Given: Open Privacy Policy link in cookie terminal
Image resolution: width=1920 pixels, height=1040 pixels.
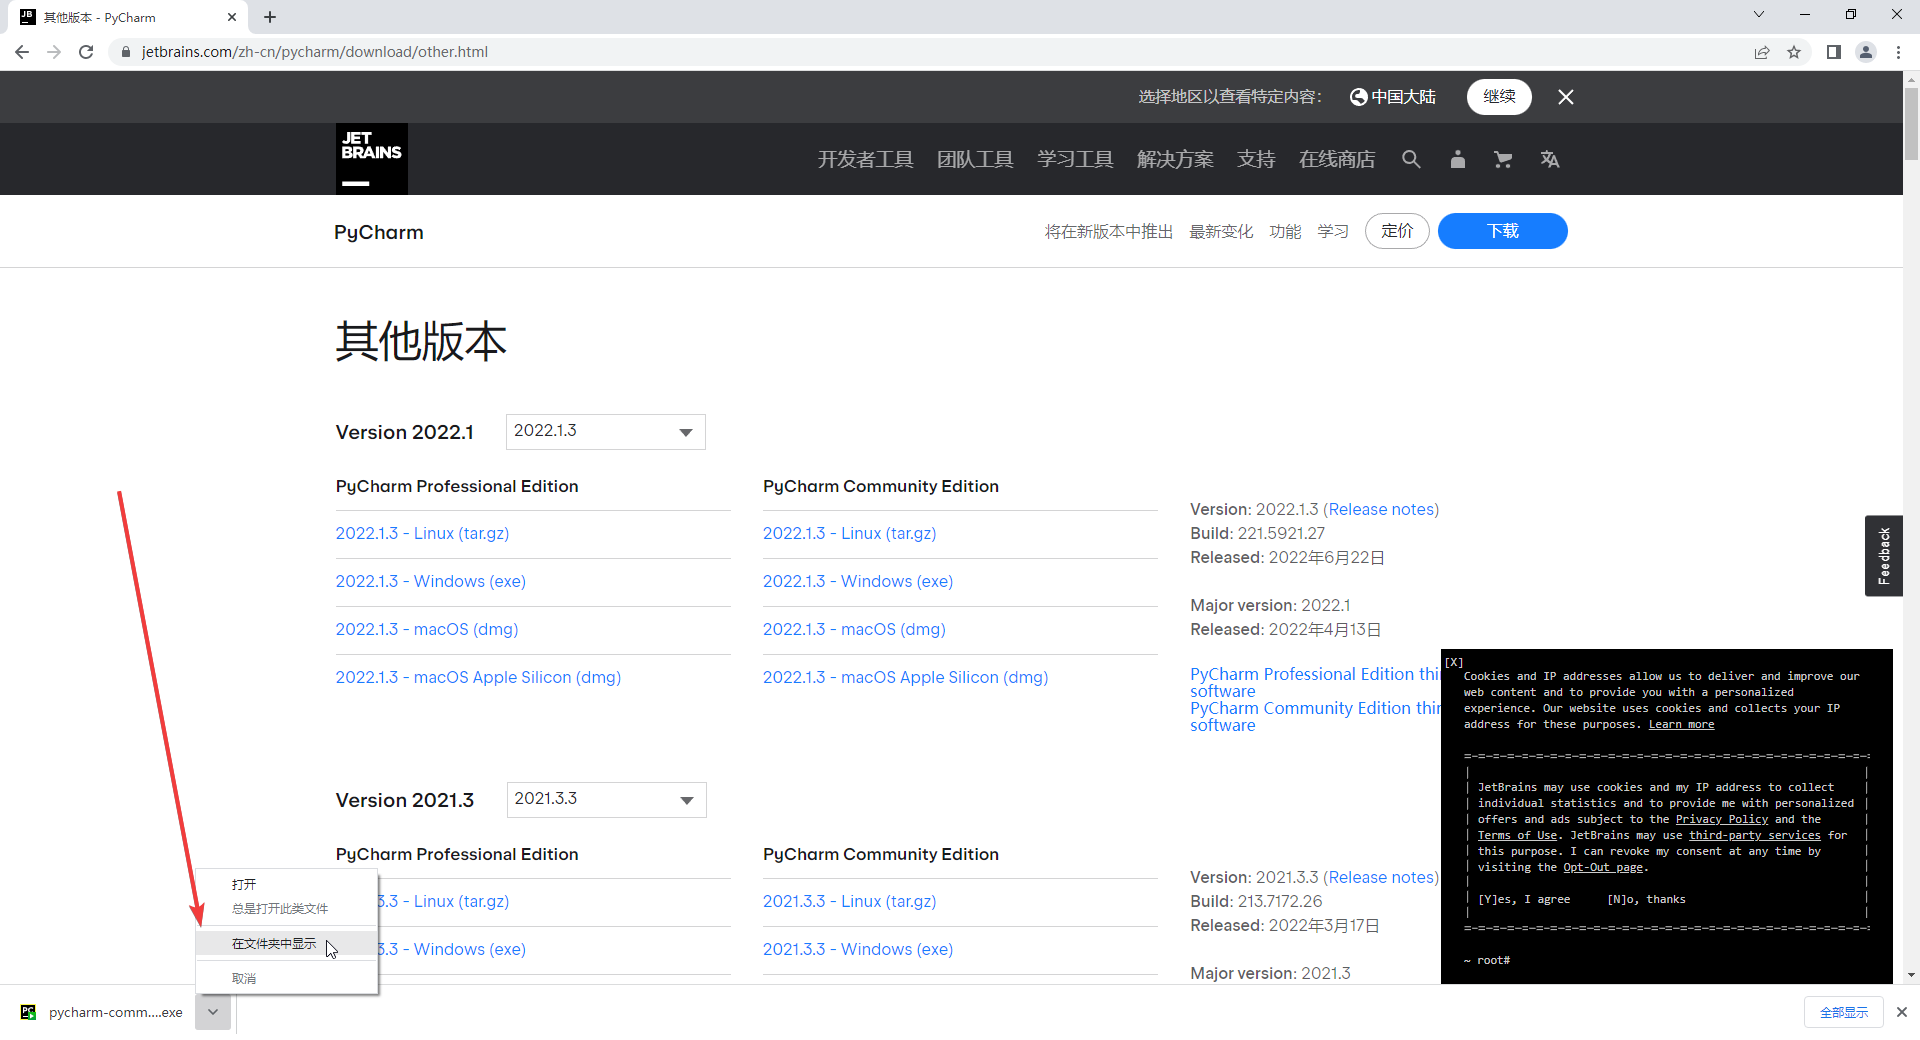Looking at the screenshot, I should tap(1722, 819).
